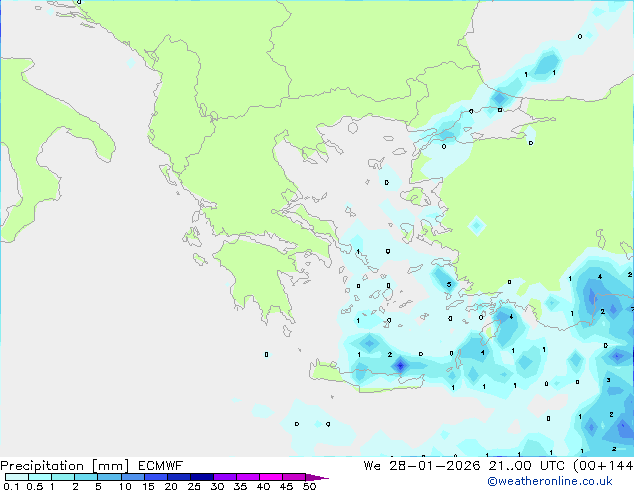The height and width of the screenshot is (490, 634).
Task: Select the 15–20 mm legend swatch
Action: 156,477
